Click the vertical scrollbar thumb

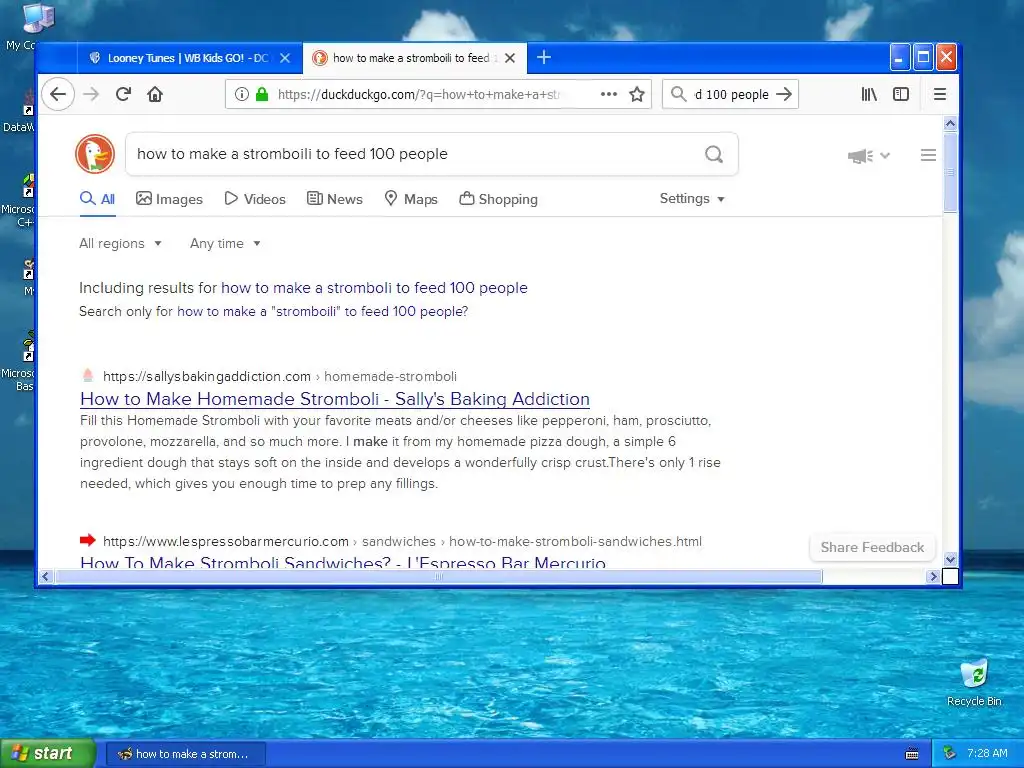(x=950, y=171)
